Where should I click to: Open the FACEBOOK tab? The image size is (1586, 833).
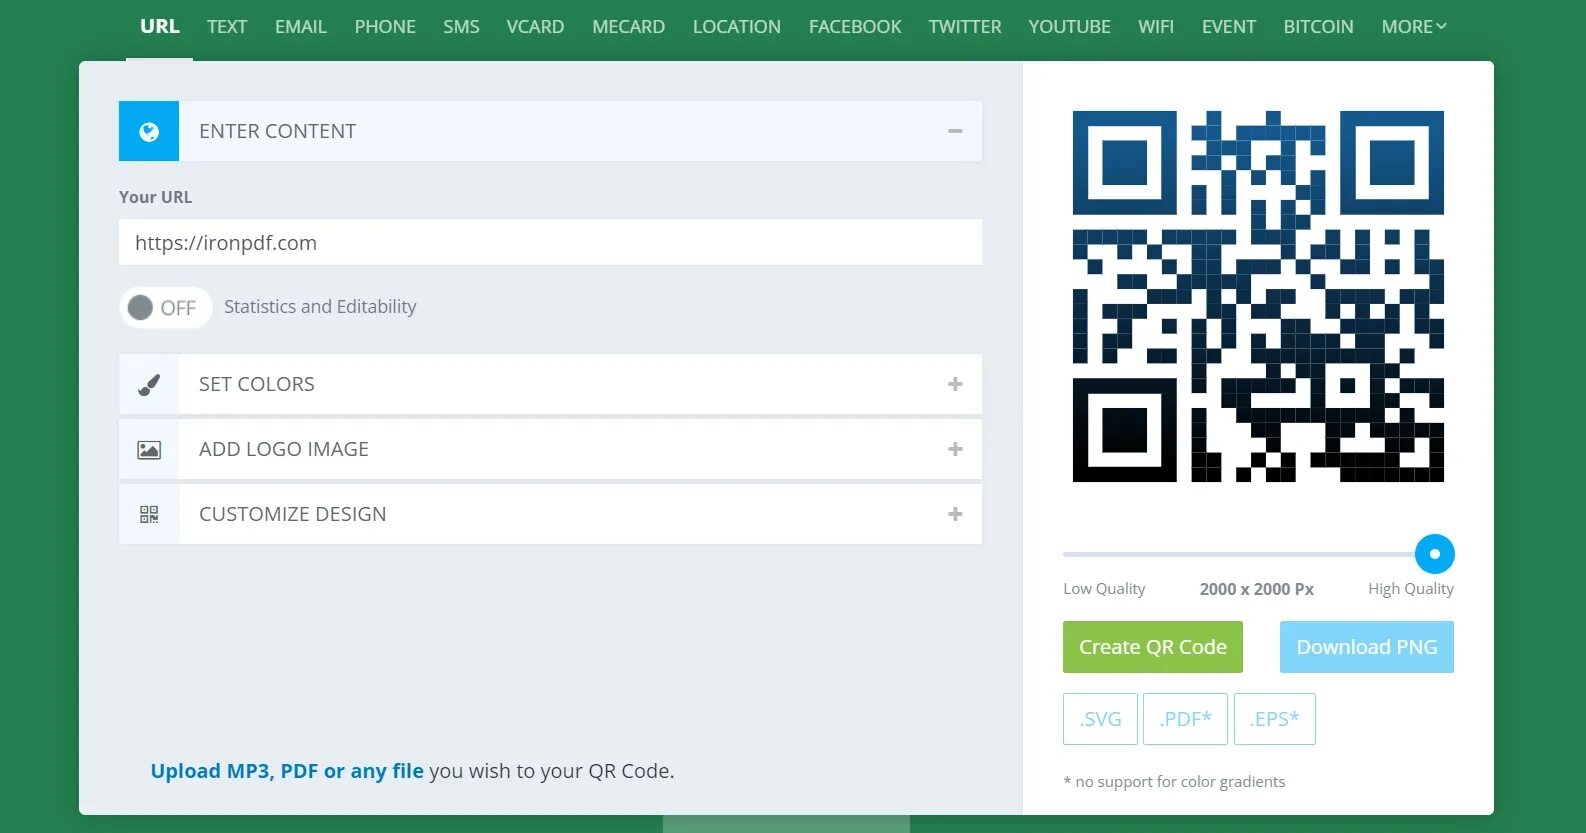point(855,27)
